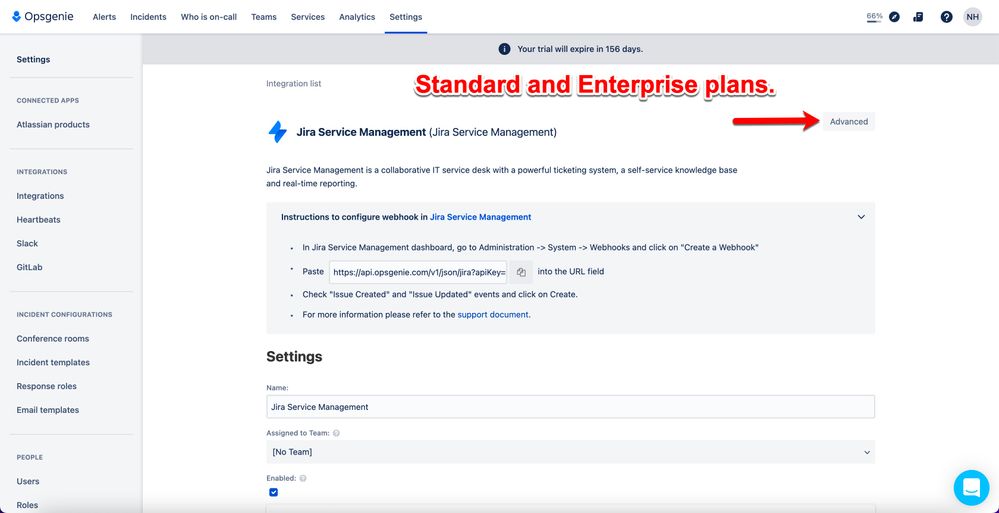The image size is (999, 513).
Task: Open the Analytics tab
Action: click(357, 17)
